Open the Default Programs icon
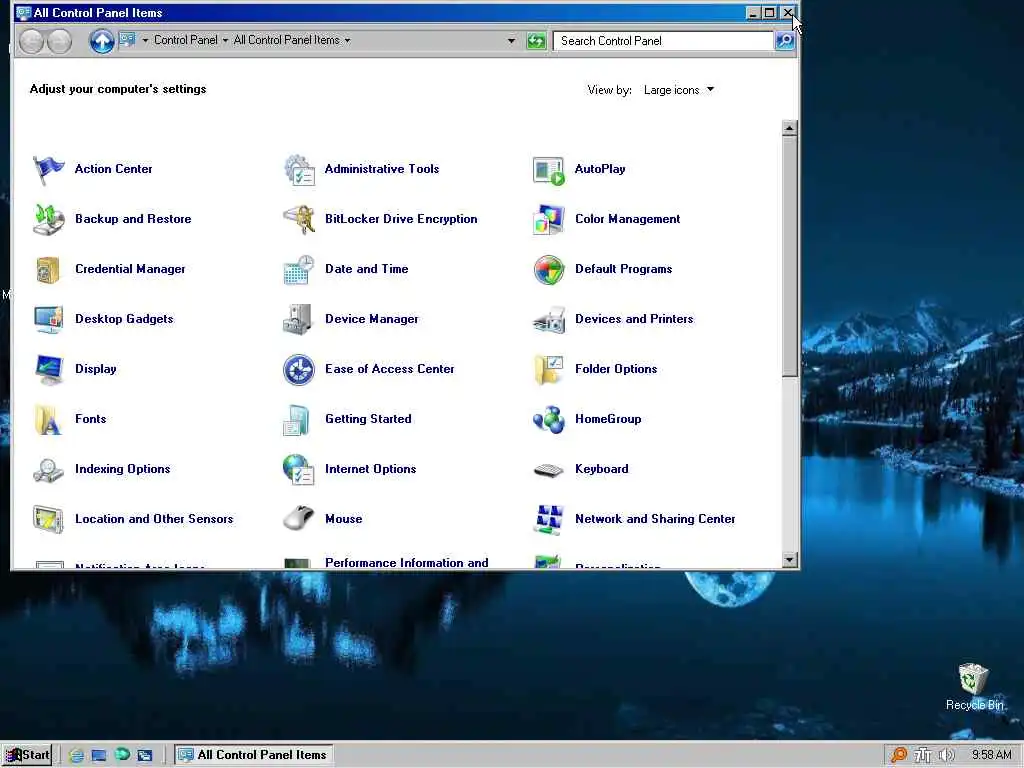 [549, 270]
